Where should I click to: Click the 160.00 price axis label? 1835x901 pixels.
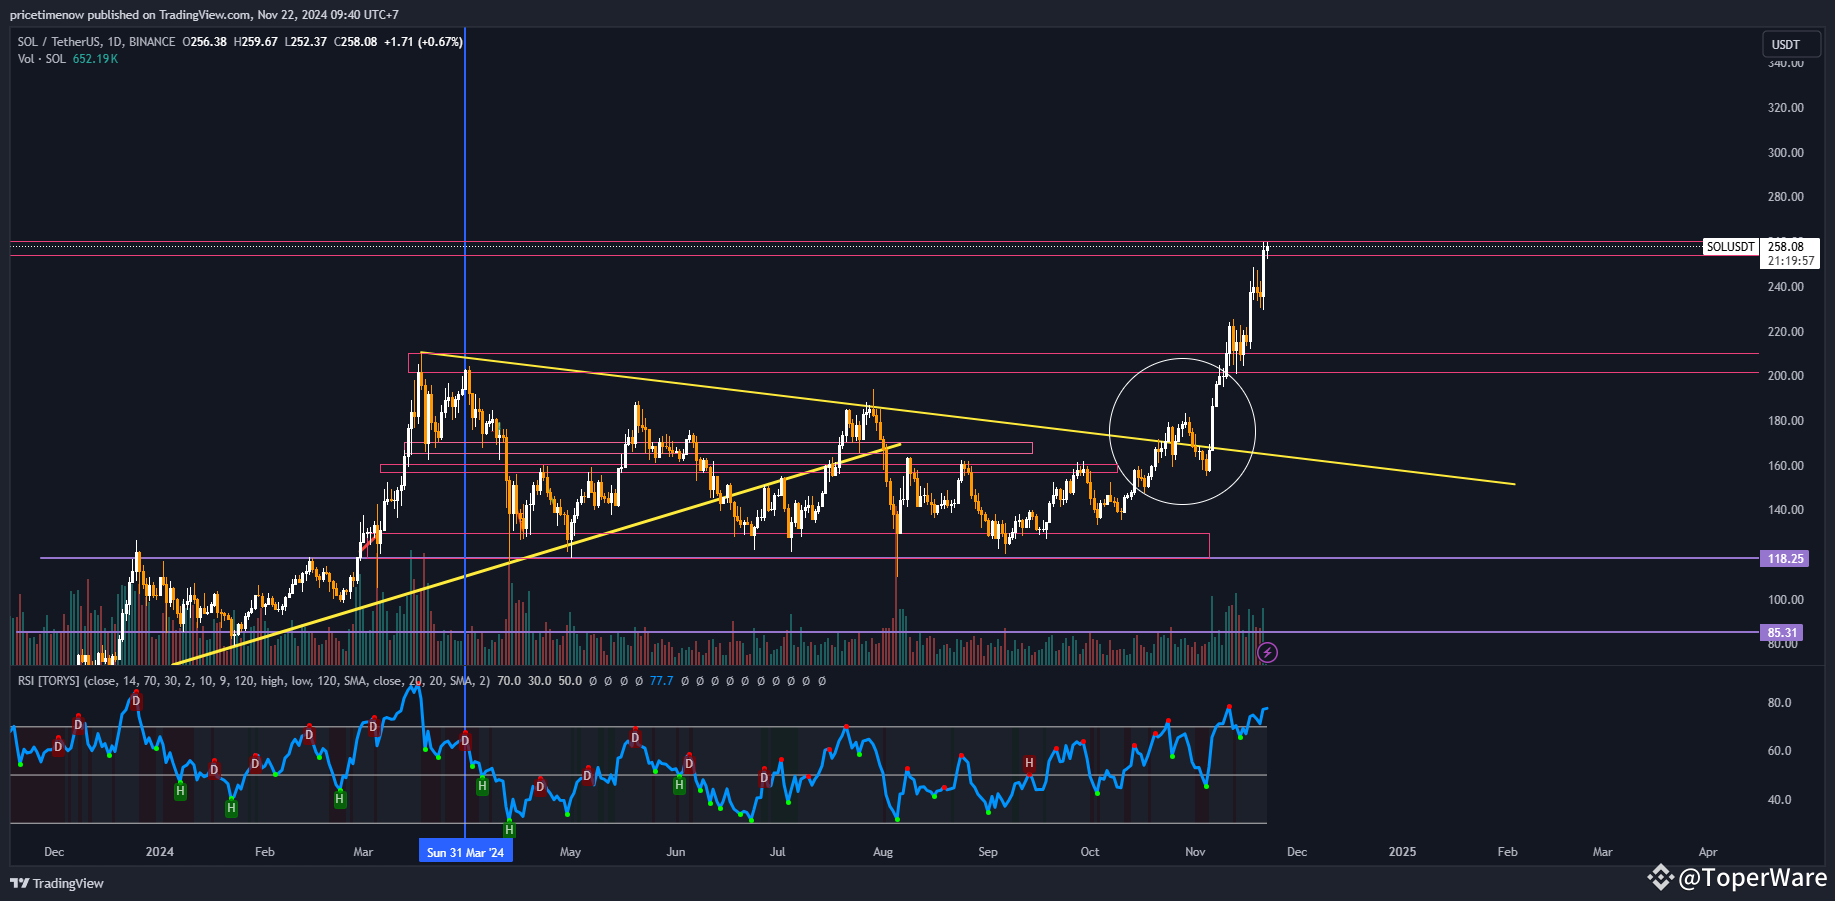tap(1786, 466)
